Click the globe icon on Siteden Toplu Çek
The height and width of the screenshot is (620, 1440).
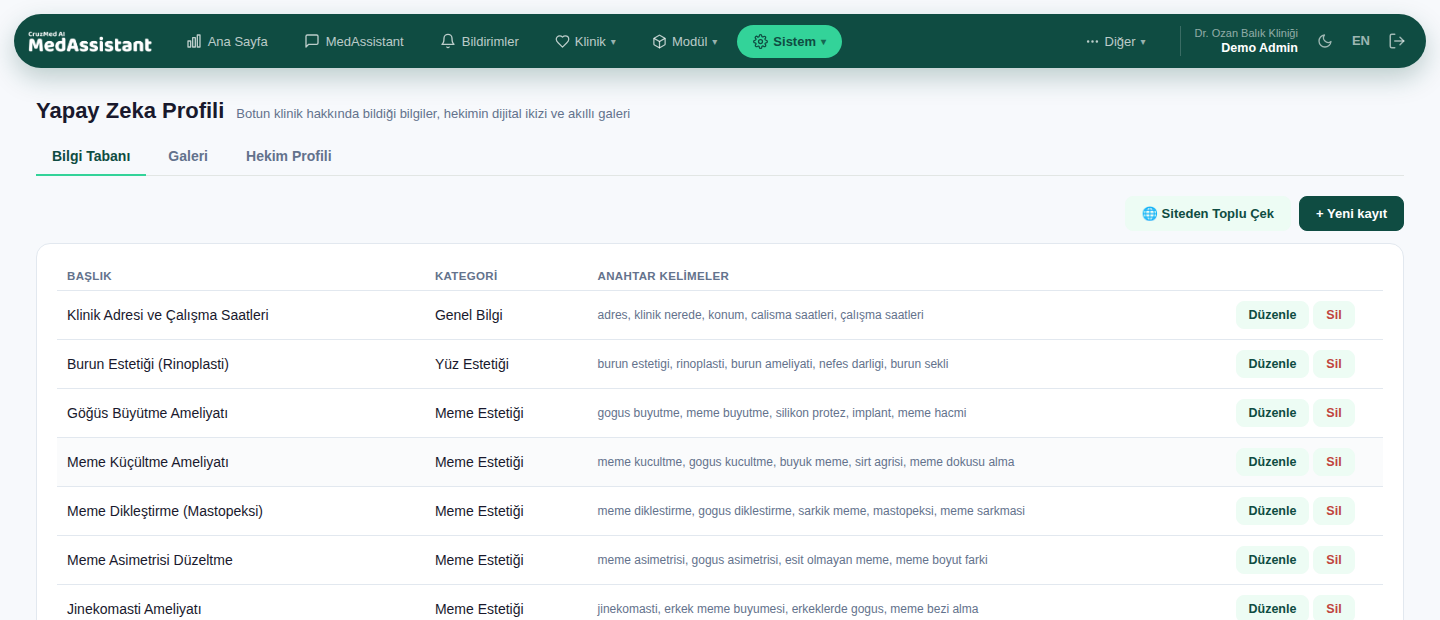tap(1150, 214)
